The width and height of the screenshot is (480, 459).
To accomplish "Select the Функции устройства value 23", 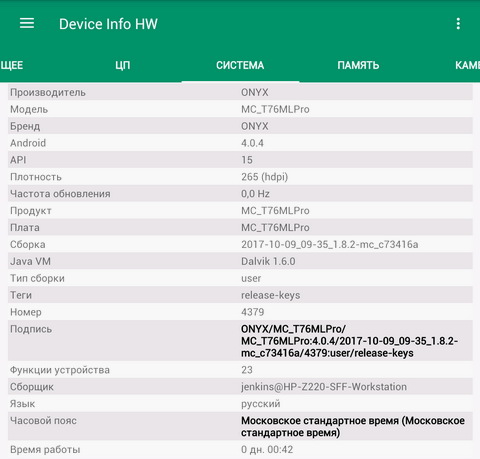I will [x=247, y=370].
